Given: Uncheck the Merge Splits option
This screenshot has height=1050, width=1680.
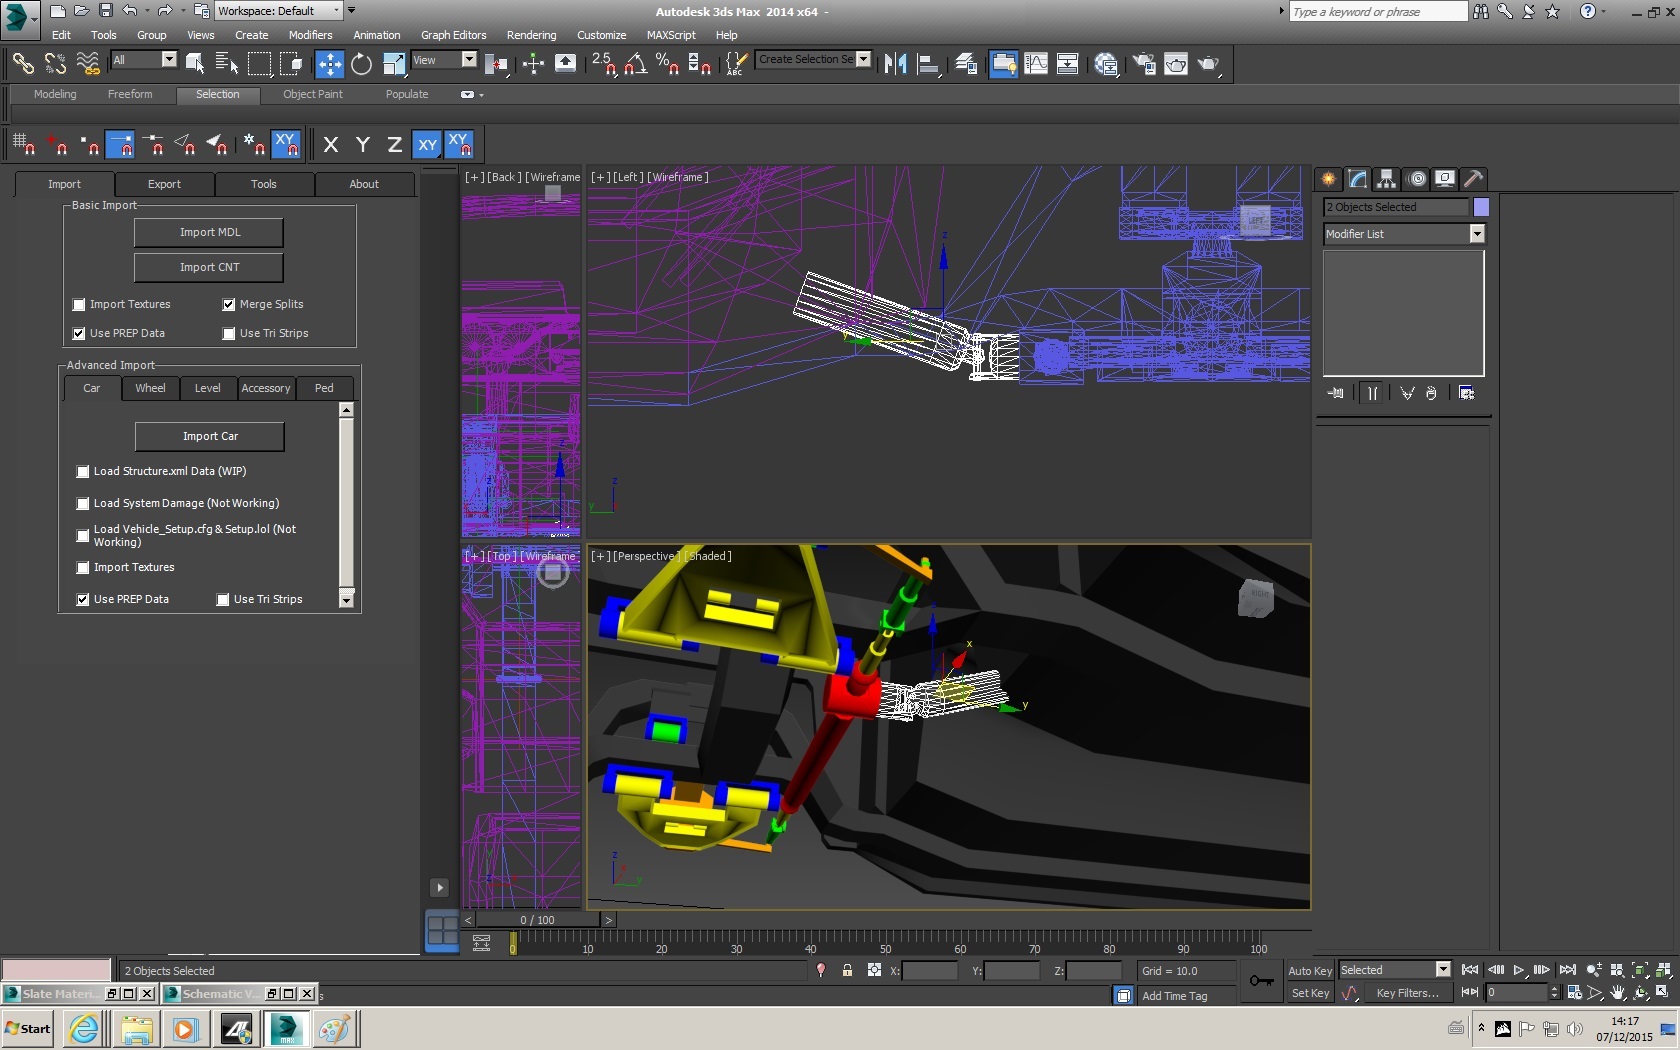Looking at the screenshot, I should coord(229,305).
